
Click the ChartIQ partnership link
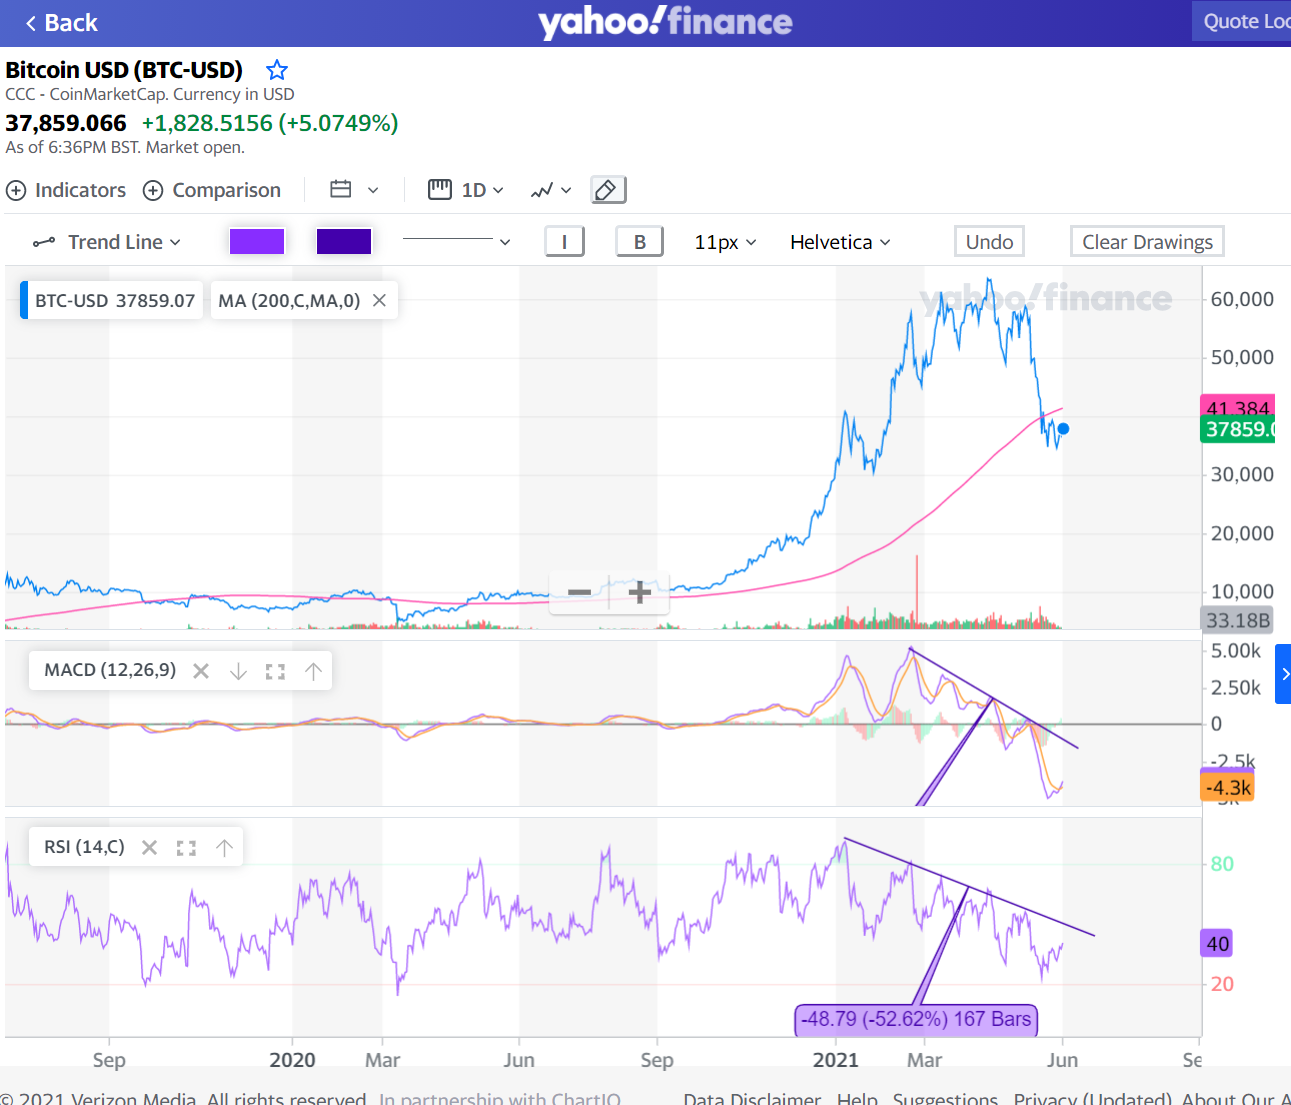coord(500,1098)
